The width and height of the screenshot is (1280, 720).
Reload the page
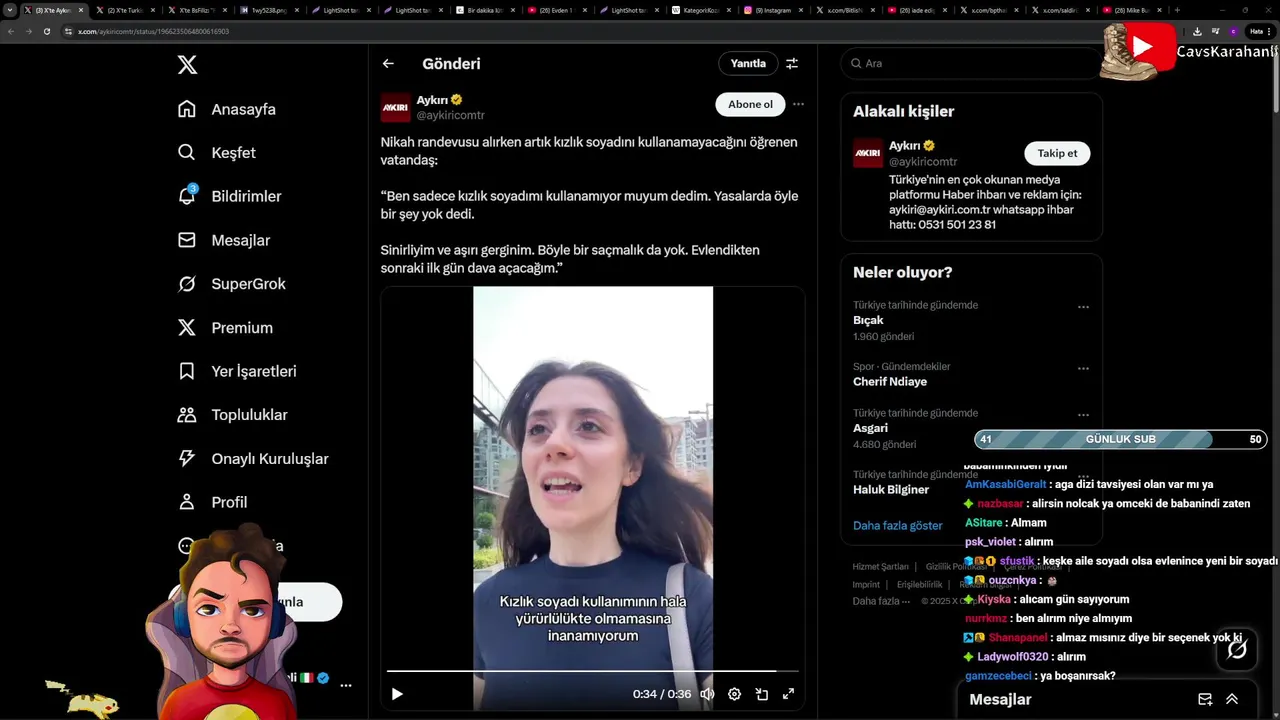click(x=46, y=31)
